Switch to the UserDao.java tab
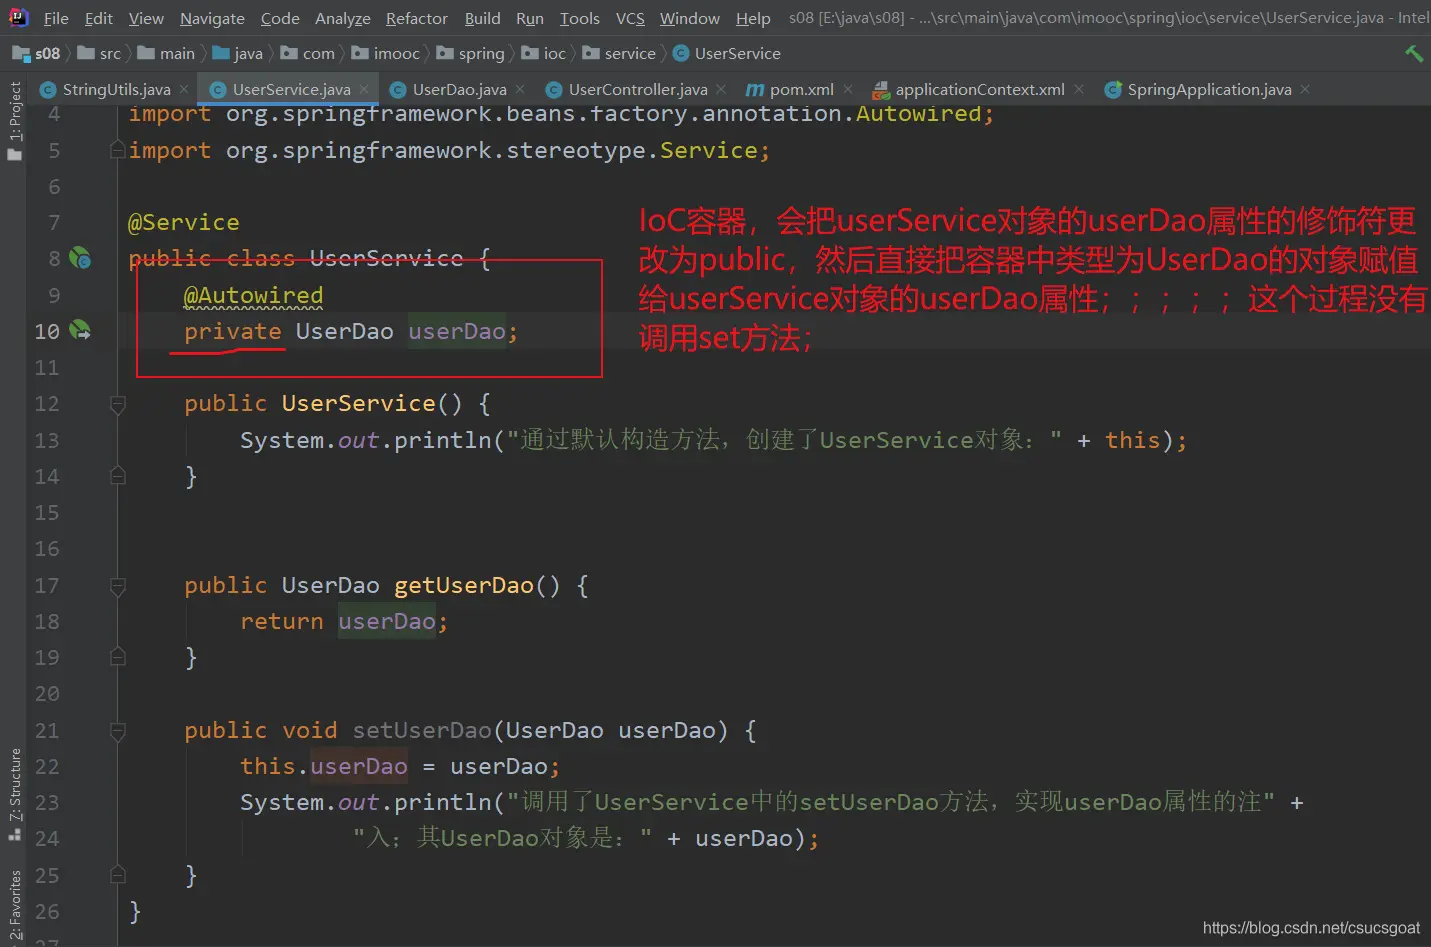The image size is (1431, 947). 458,90
